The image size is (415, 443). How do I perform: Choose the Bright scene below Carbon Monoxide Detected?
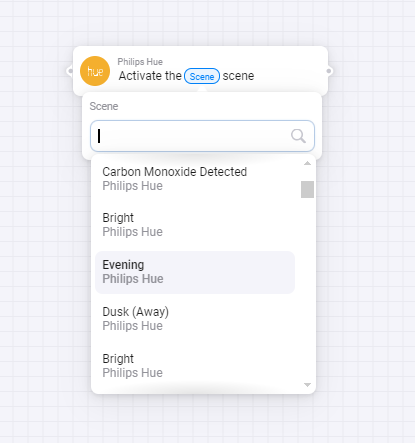[x=195, y=225]
